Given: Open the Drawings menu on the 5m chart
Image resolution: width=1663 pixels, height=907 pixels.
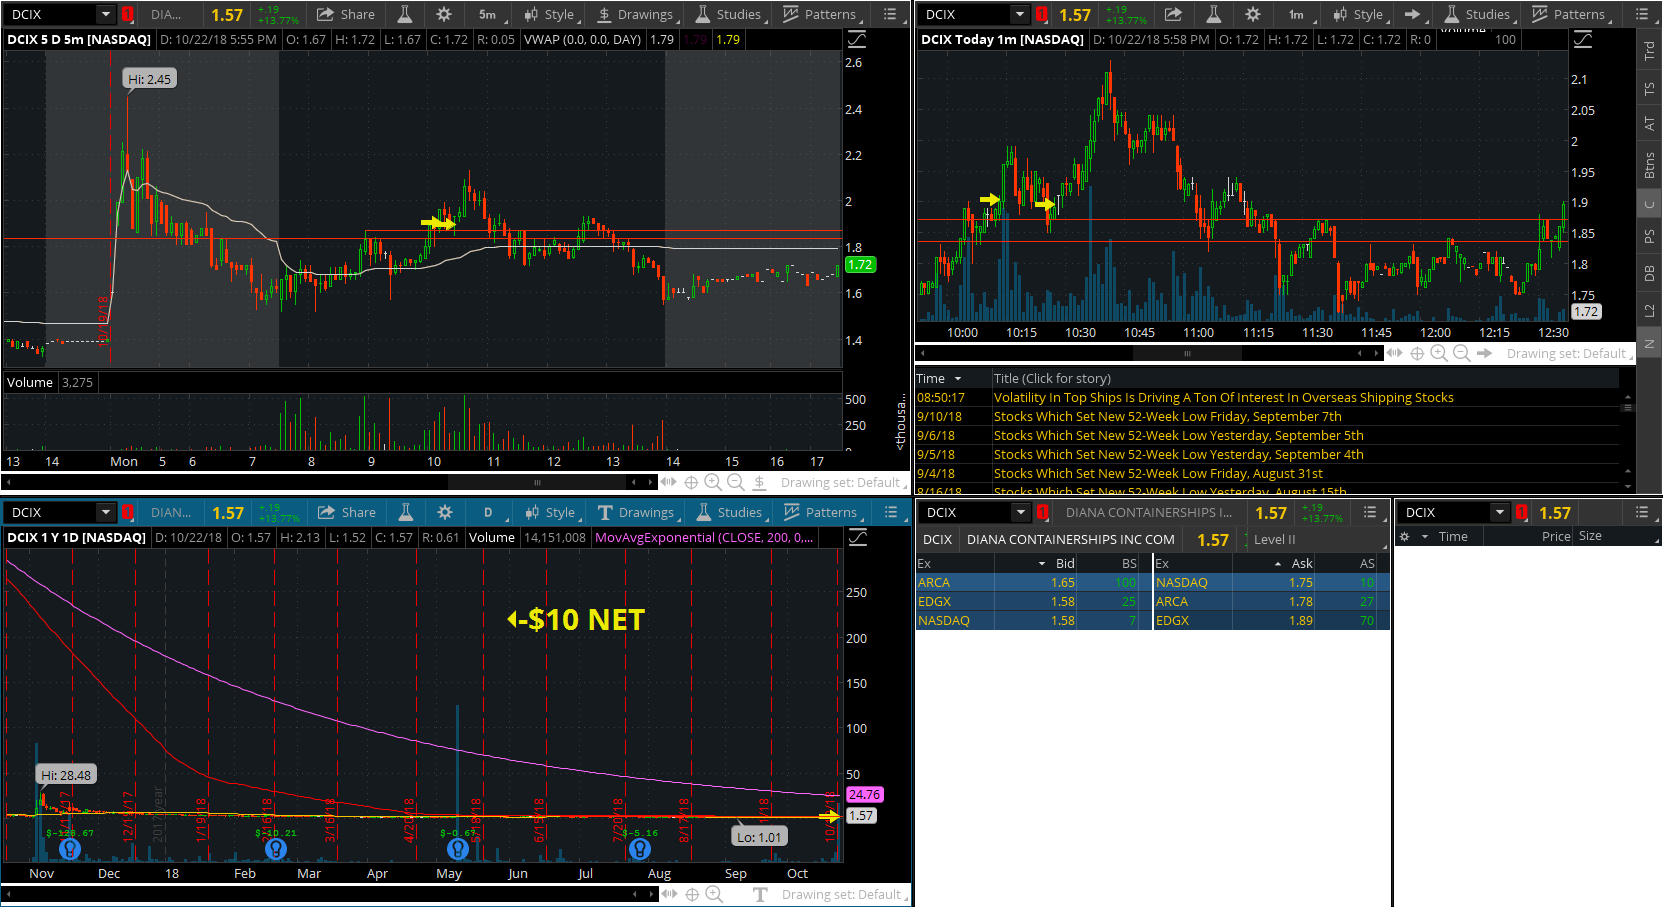Looking at the screenshot, I should pos(635,14).
